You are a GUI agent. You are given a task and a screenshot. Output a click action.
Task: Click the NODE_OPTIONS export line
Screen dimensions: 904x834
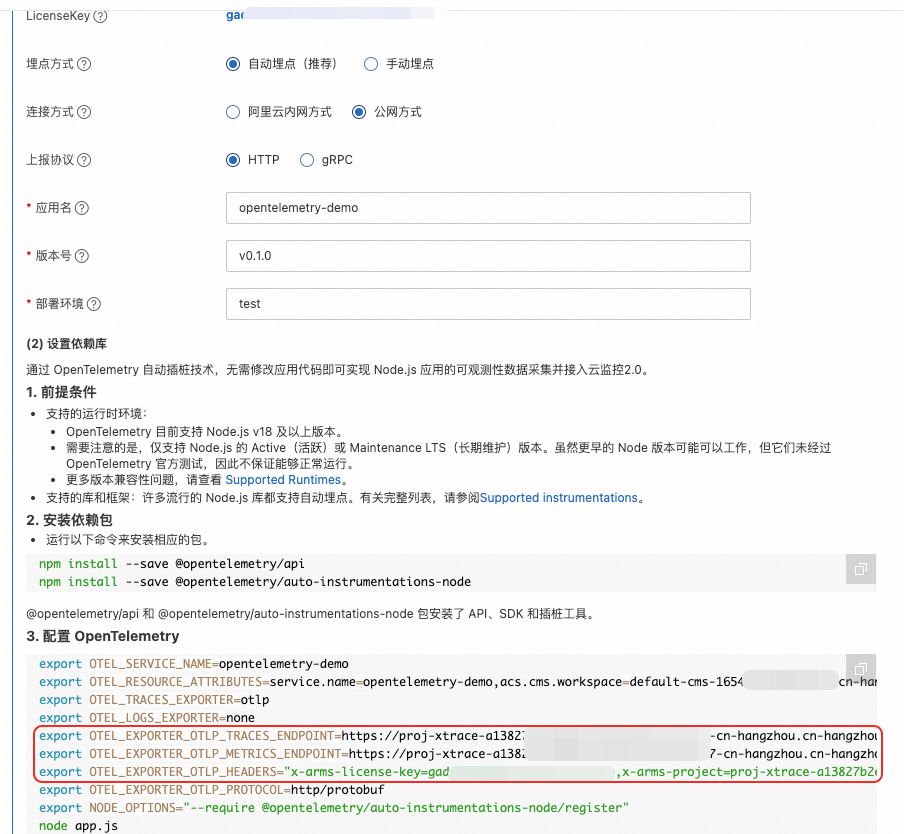pos(334,808)
